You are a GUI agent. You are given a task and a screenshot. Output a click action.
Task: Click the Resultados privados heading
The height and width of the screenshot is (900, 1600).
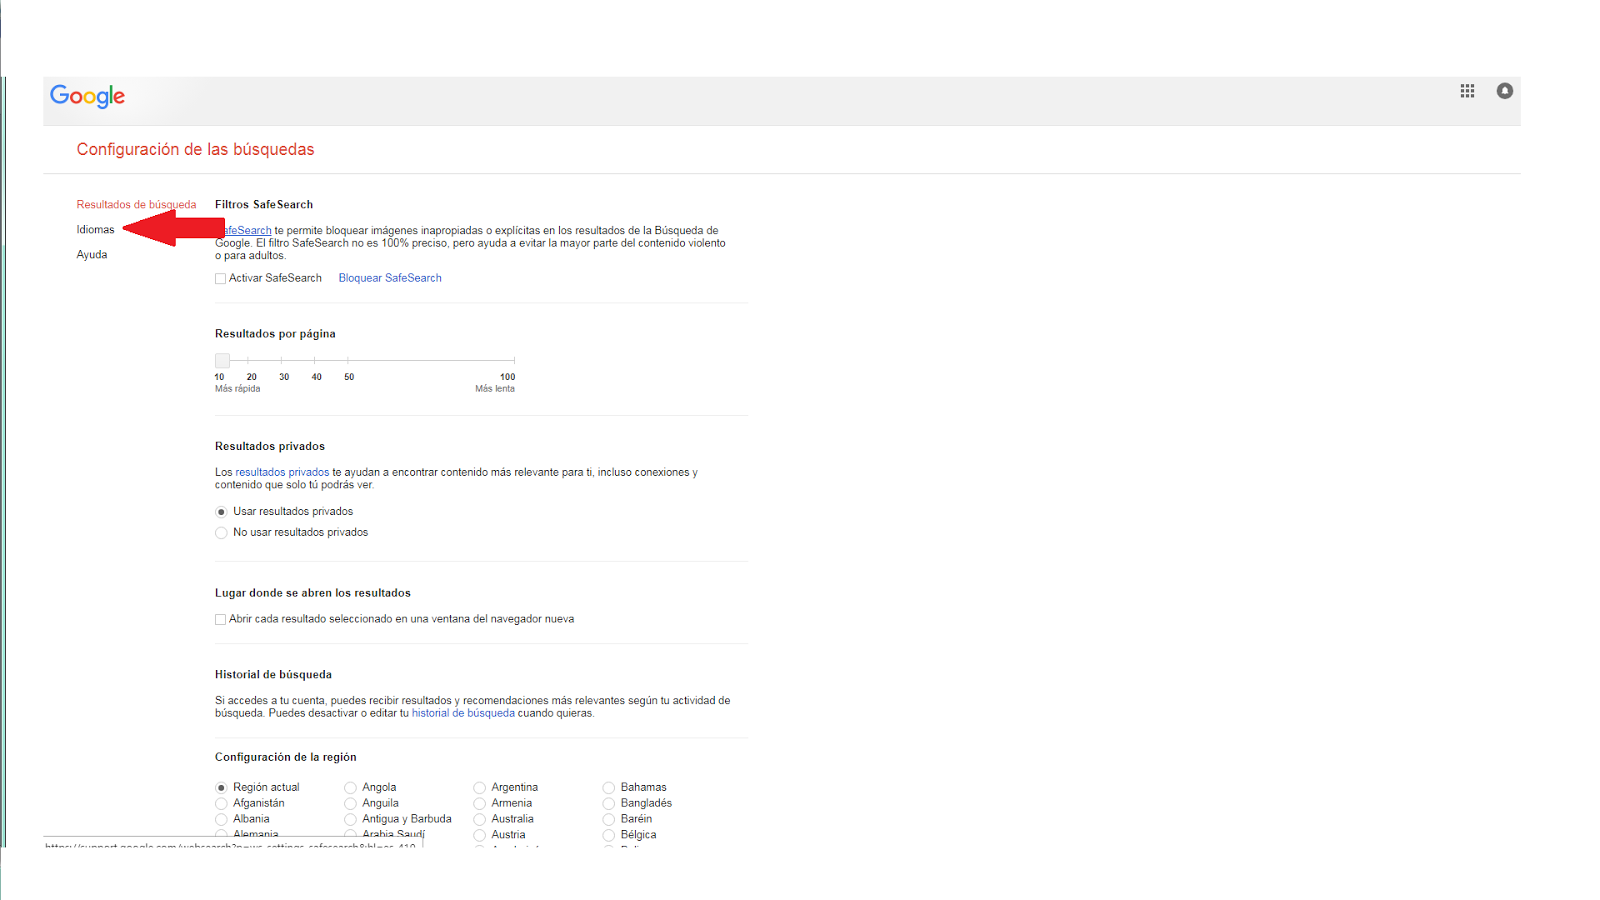pos(270,447)
